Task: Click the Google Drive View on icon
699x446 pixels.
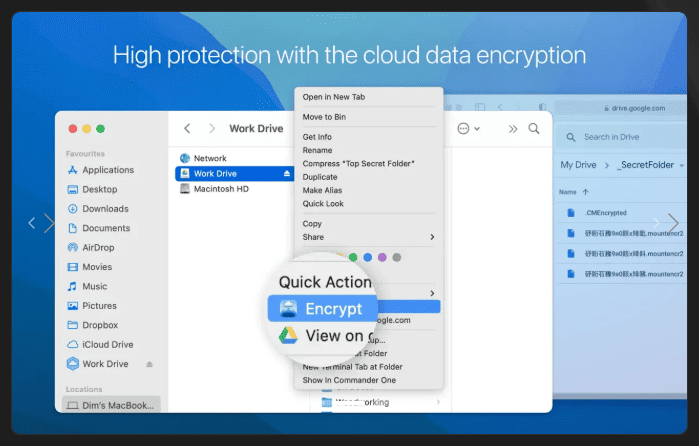Action: click(288, 335)
